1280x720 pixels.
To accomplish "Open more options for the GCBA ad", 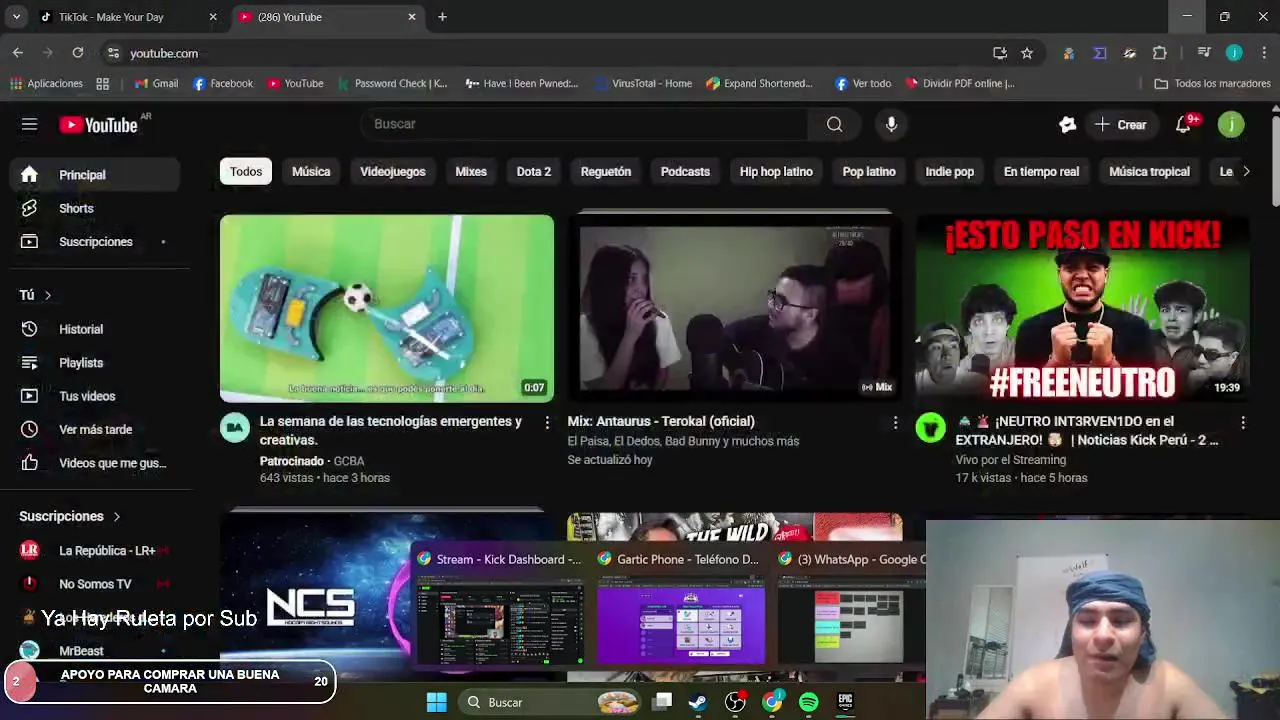I will coord(547,423).
